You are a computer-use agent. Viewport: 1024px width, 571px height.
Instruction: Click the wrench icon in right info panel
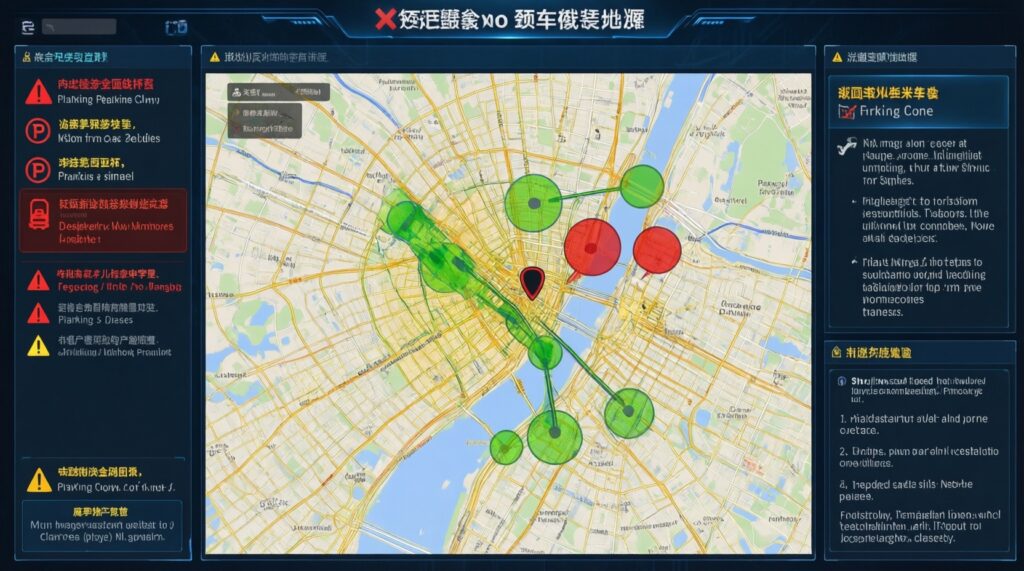(845, 146)
